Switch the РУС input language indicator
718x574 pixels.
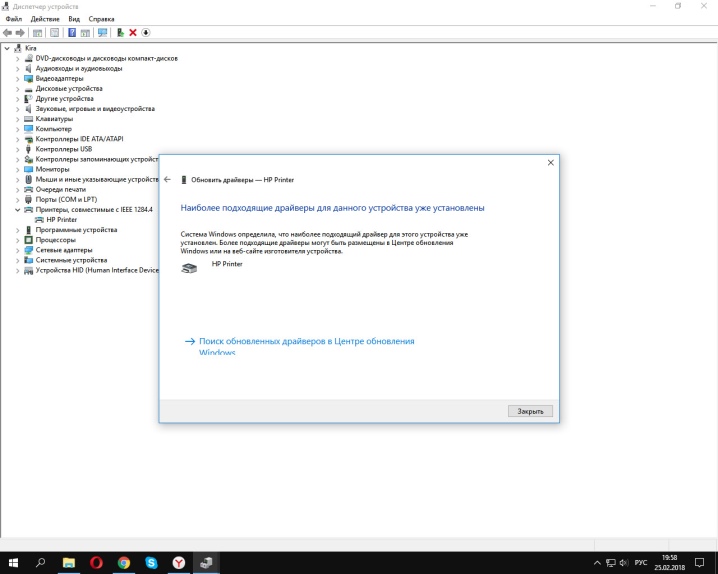(x=641, y=563)
